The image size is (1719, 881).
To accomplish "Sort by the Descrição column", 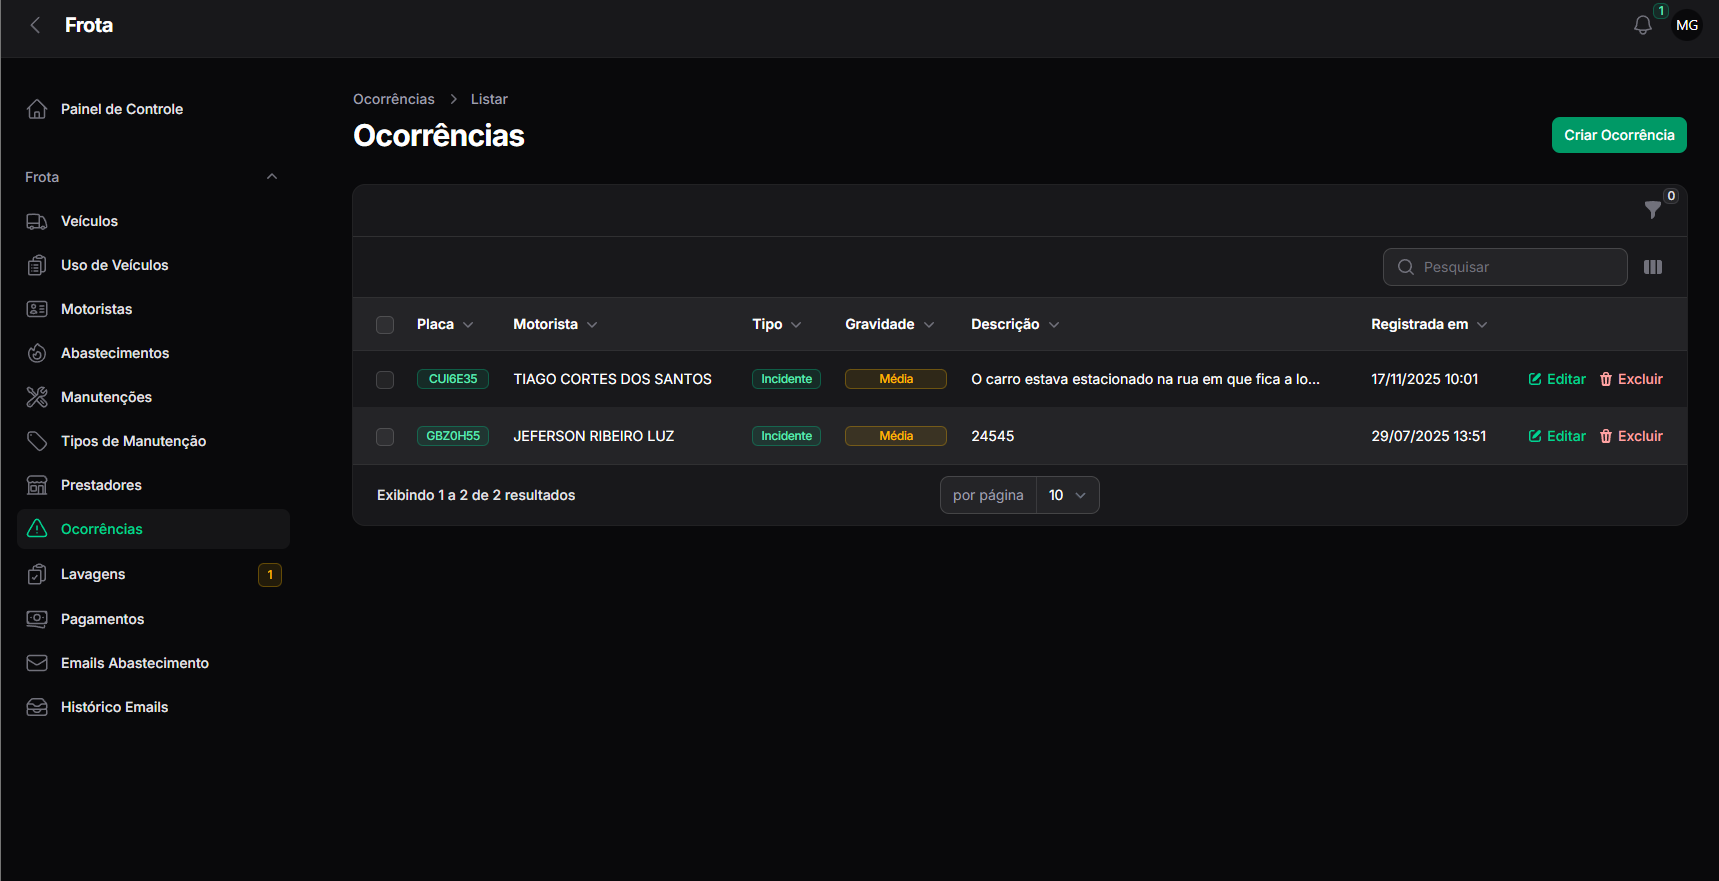I will pyautogui.click(x=1015, y=324).
